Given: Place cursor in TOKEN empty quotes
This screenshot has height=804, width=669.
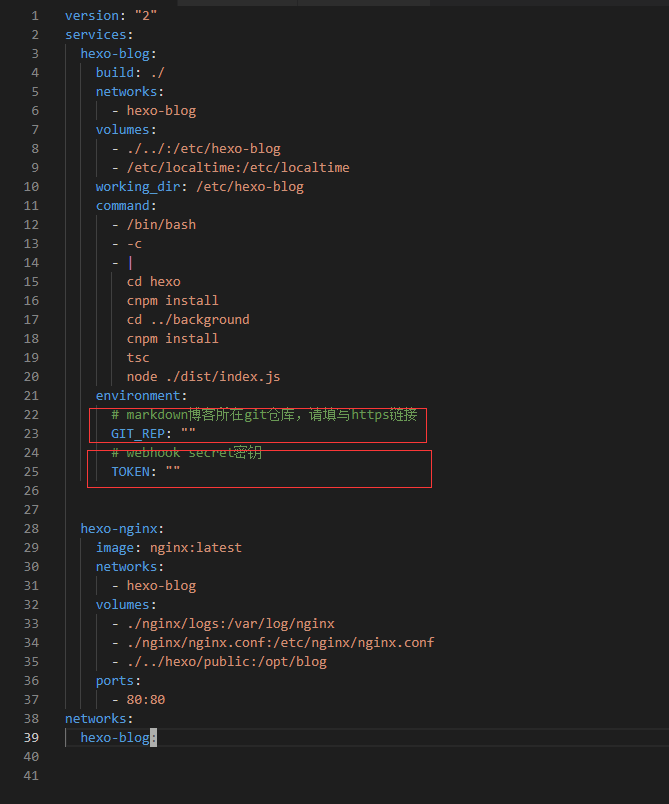Looking at the screenshot, I should (x=173, y=472).
